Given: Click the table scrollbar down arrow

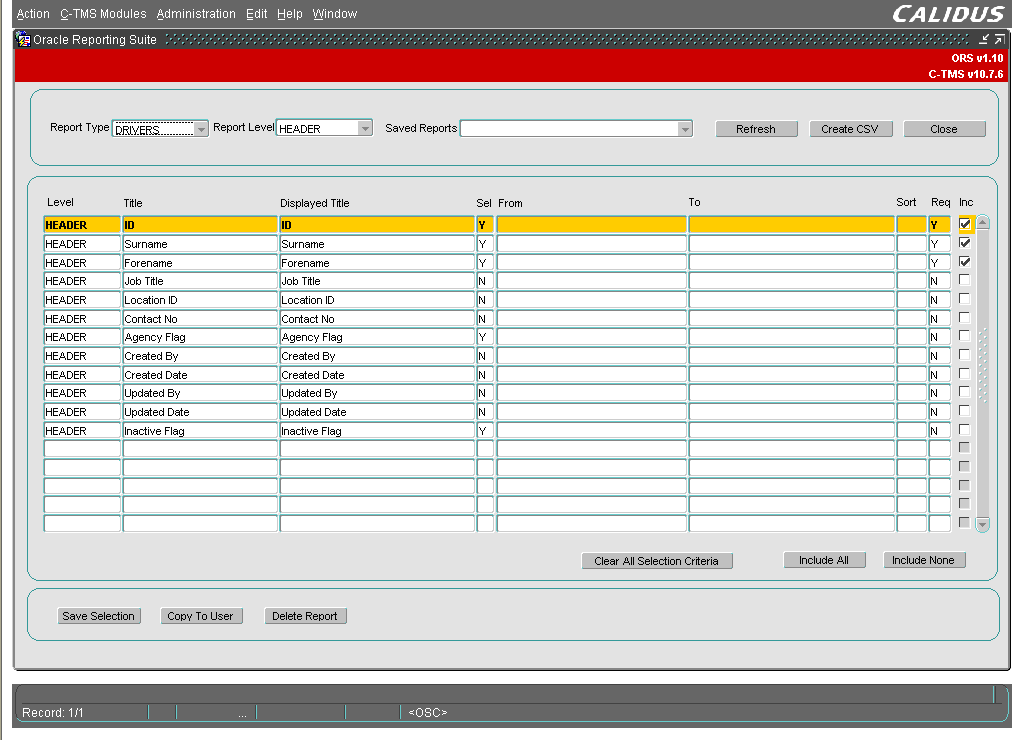Looking at the screenshot, I should coord(983,524).
